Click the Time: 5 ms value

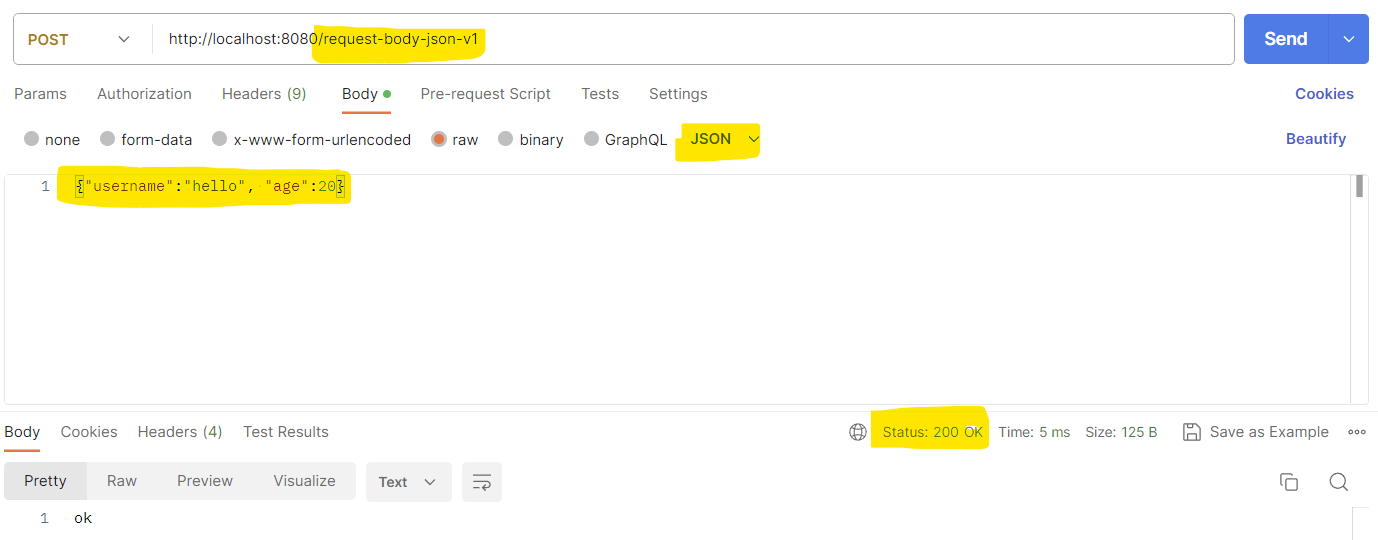coord(1034,432)
